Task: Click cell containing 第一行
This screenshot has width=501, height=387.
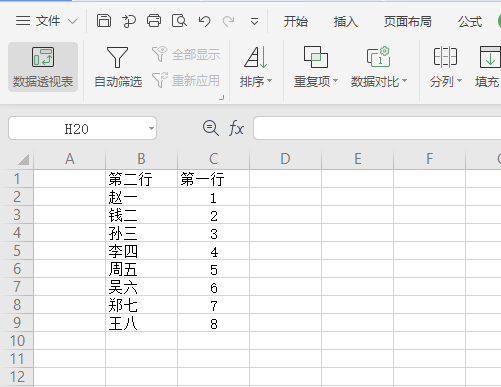Action: click(x=213, y=179)
